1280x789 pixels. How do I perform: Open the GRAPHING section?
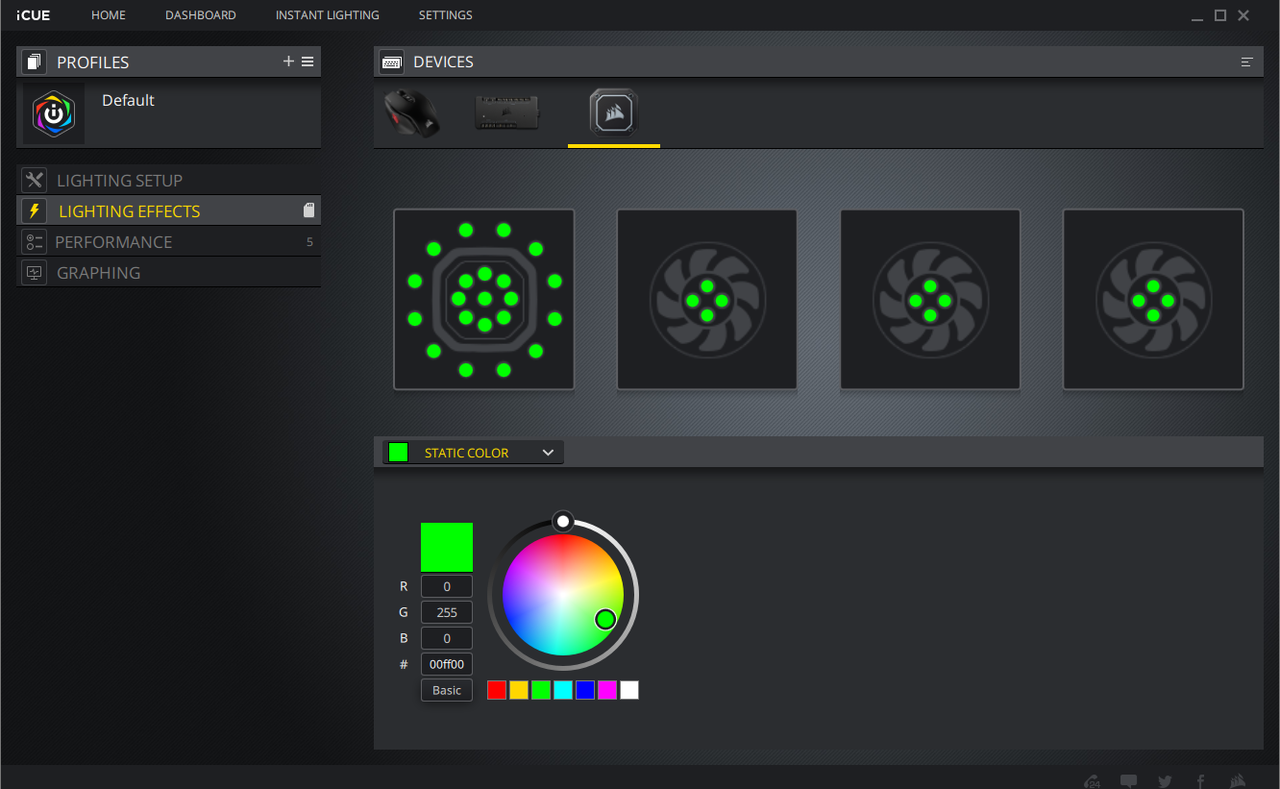click(169, 273)
